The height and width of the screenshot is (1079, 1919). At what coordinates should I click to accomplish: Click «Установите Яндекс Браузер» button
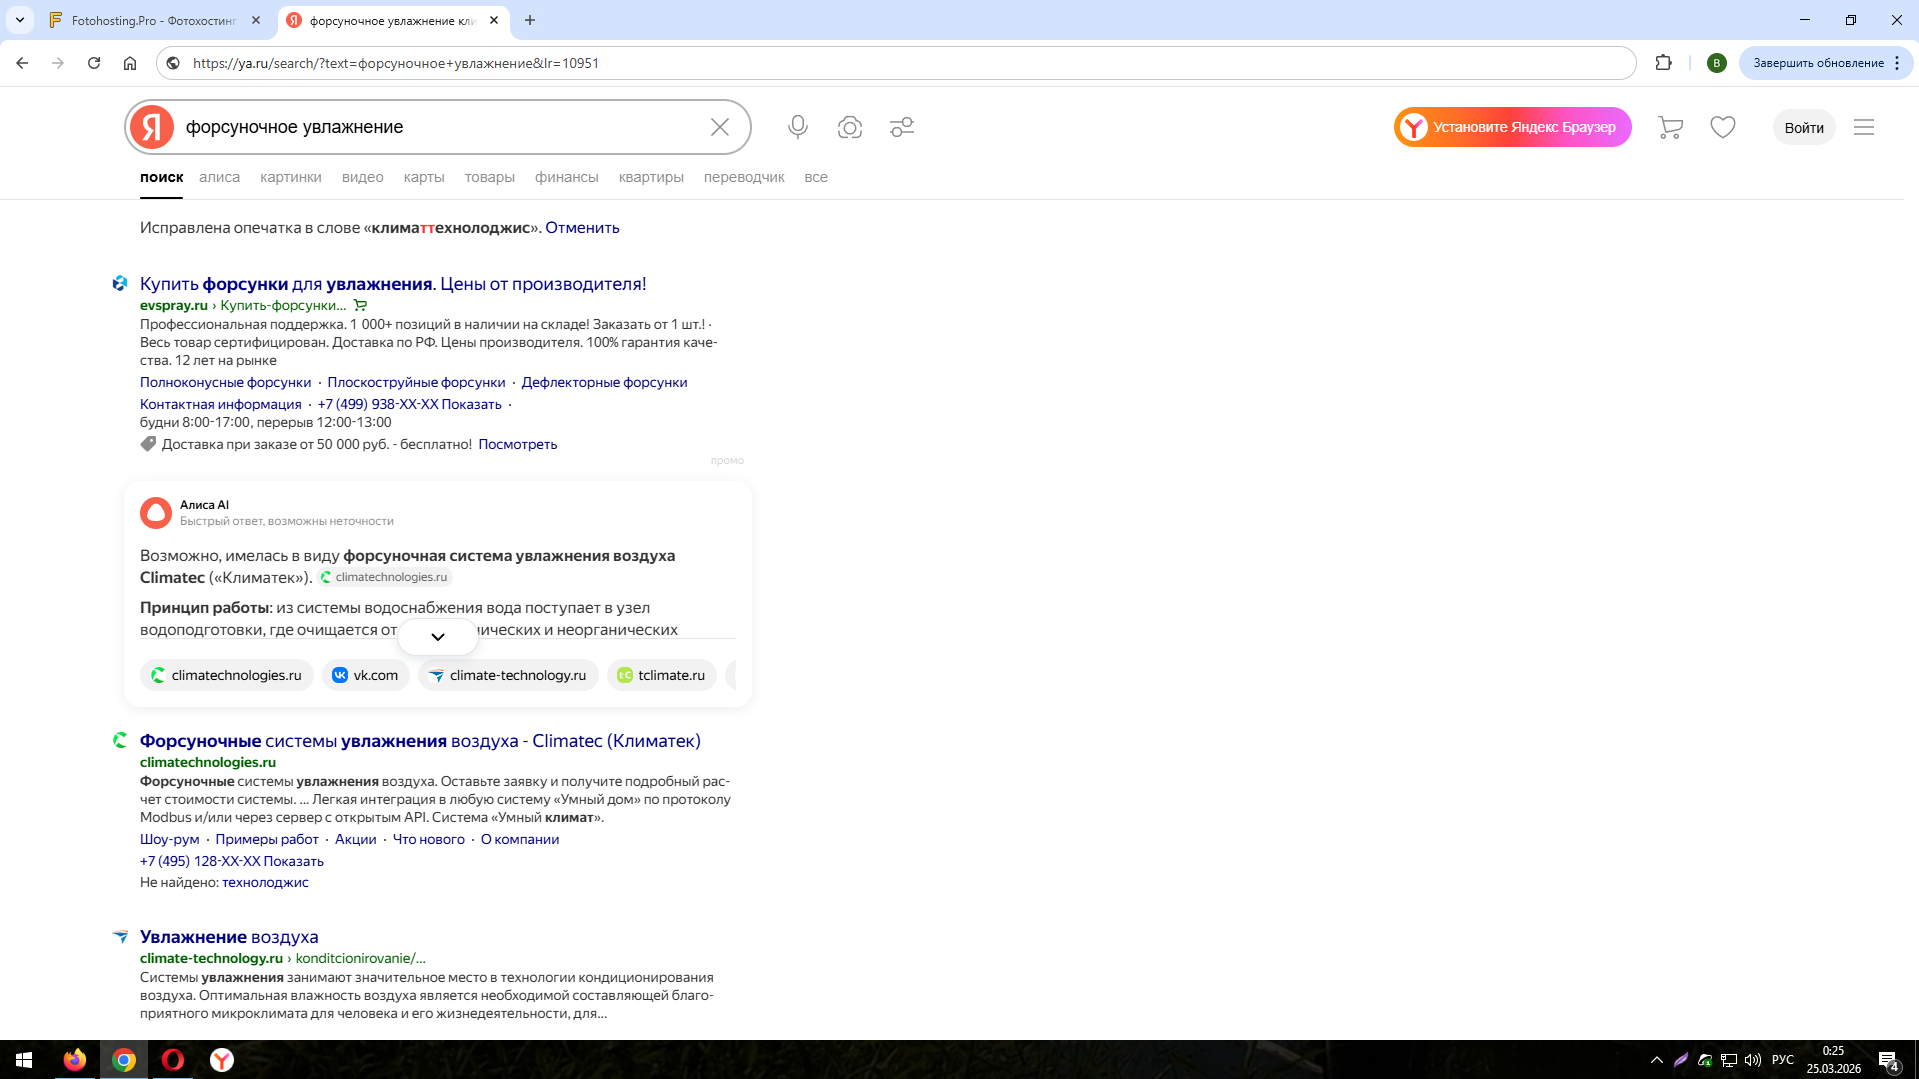click(1513, 127)
